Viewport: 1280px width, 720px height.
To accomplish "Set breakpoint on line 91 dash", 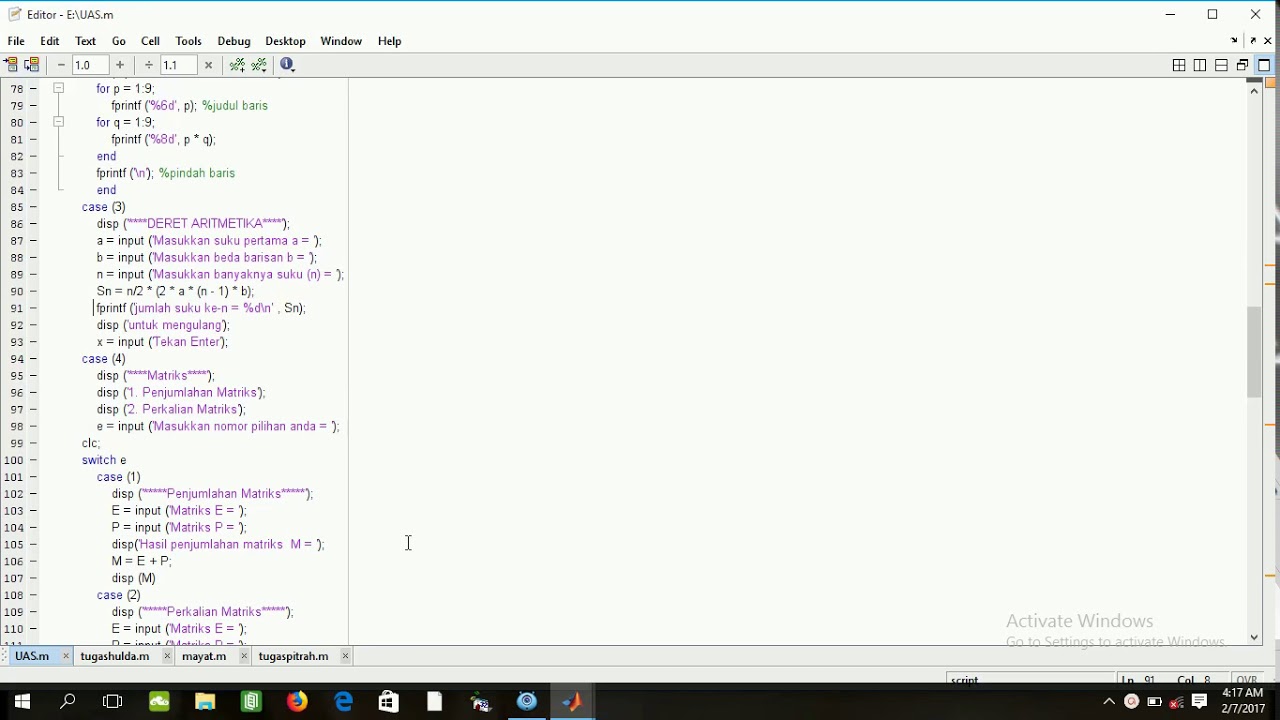I will pos(33,308).
